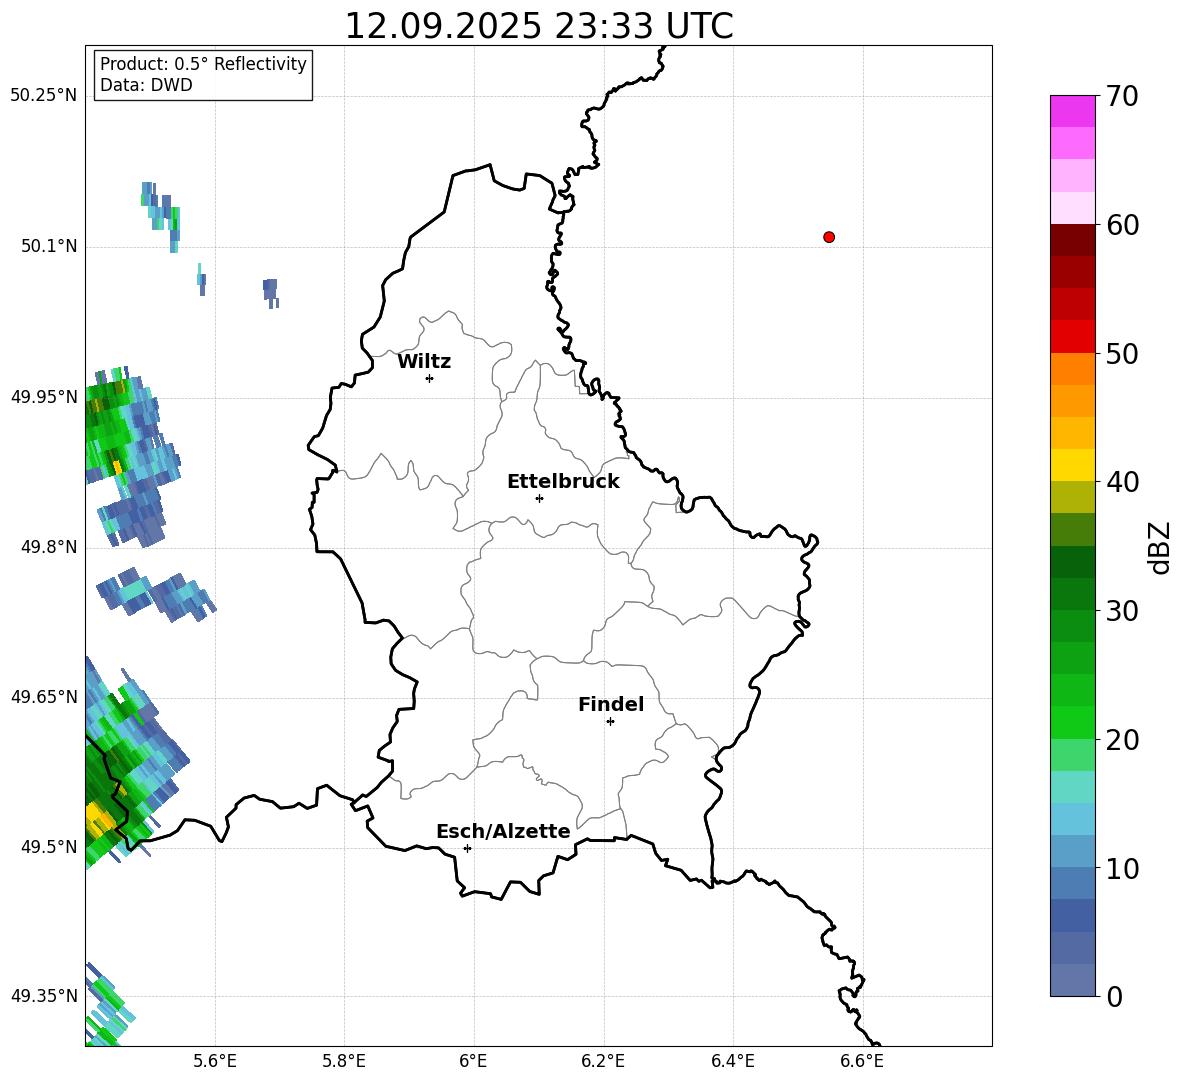Image resolution: width=1184 pixels, height=1081 pixels.
Task: Click the 5.8°E longitude label
Action: point(344,1061)
